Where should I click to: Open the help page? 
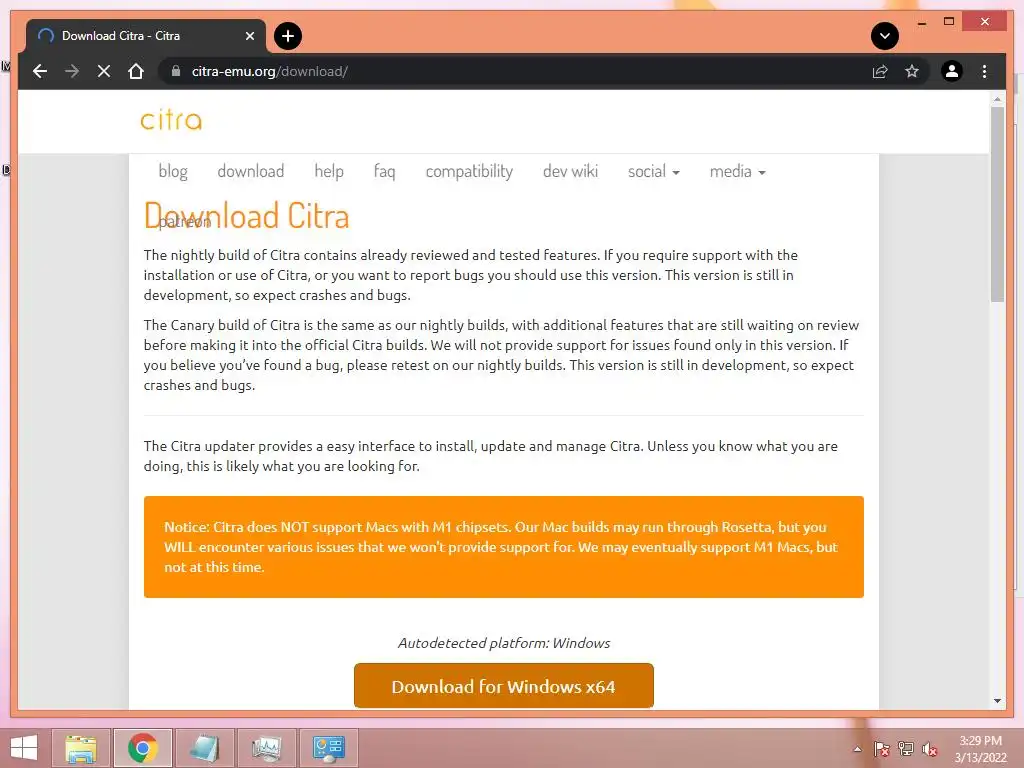[x=329, y=171]
